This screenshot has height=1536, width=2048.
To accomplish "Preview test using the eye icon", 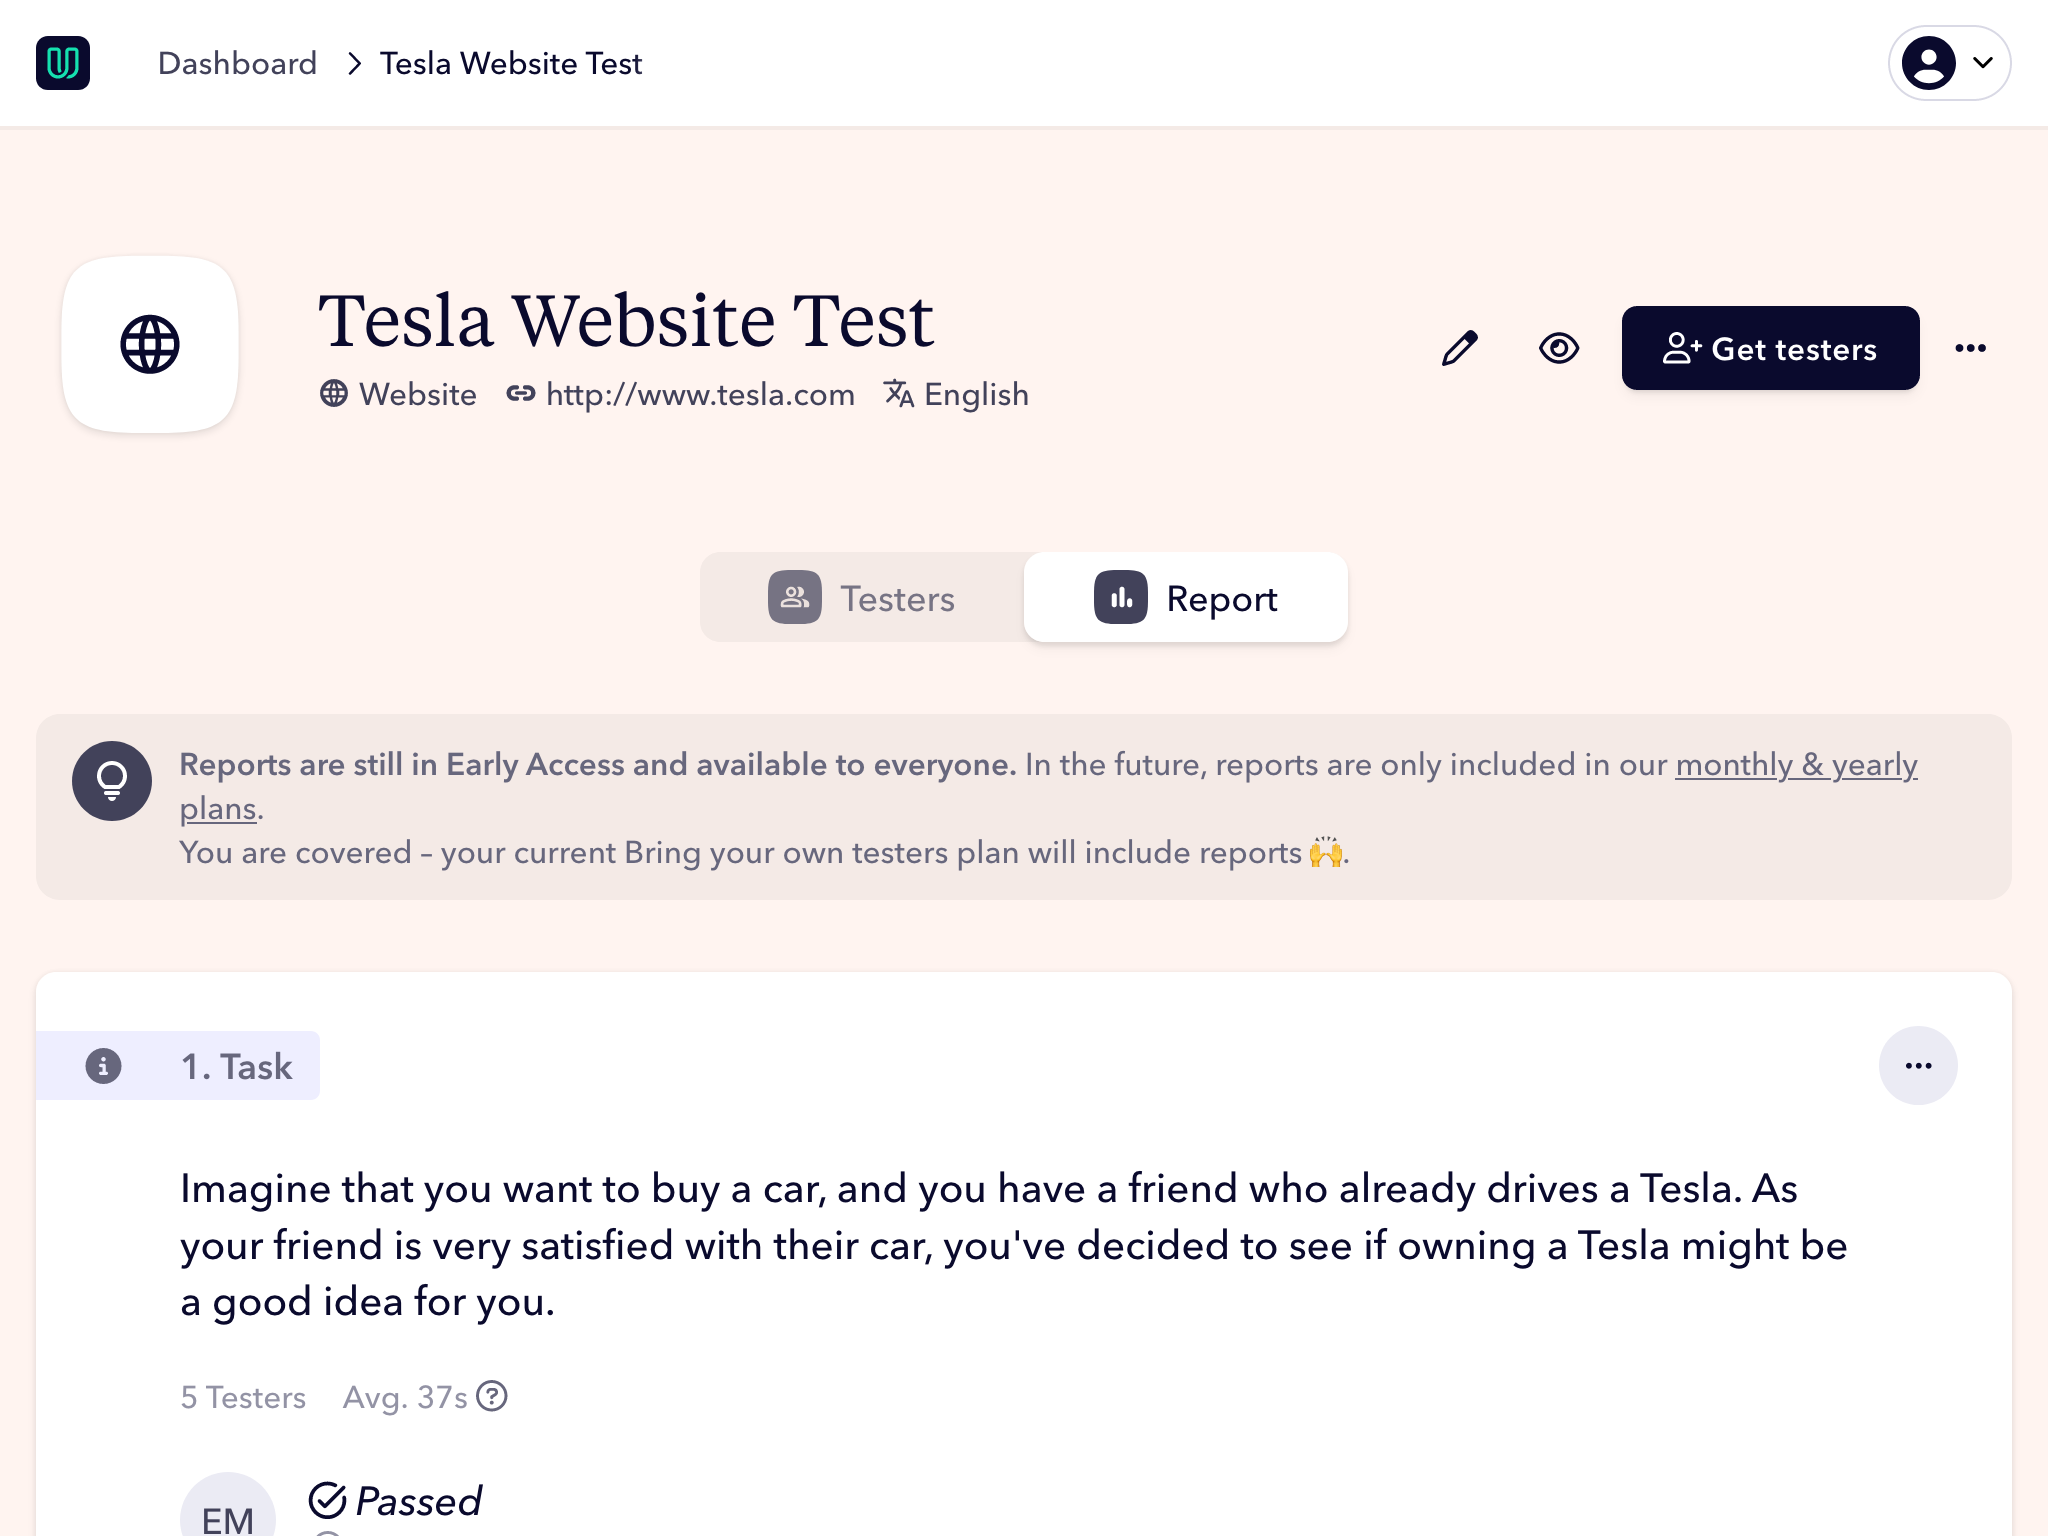I will [x=1558, y=348].
